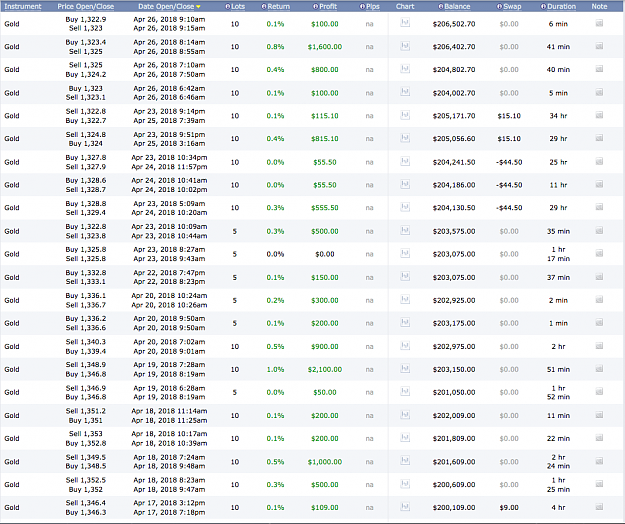
Task: Click the info icon beside the Duration header
Action: point(543,6)
